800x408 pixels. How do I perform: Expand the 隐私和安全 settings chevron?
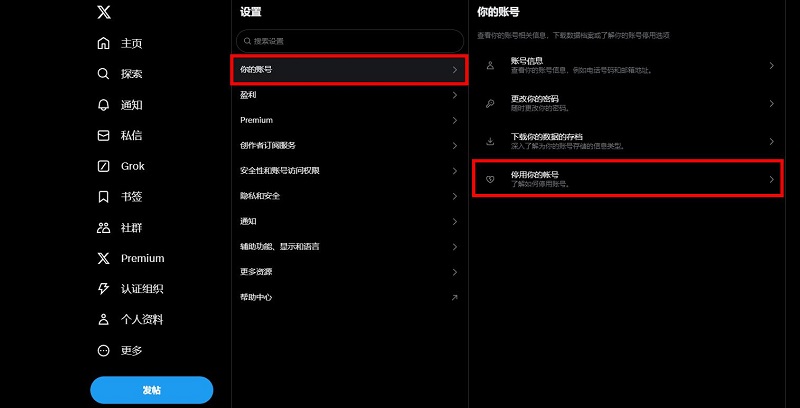[x=455, y=196]
